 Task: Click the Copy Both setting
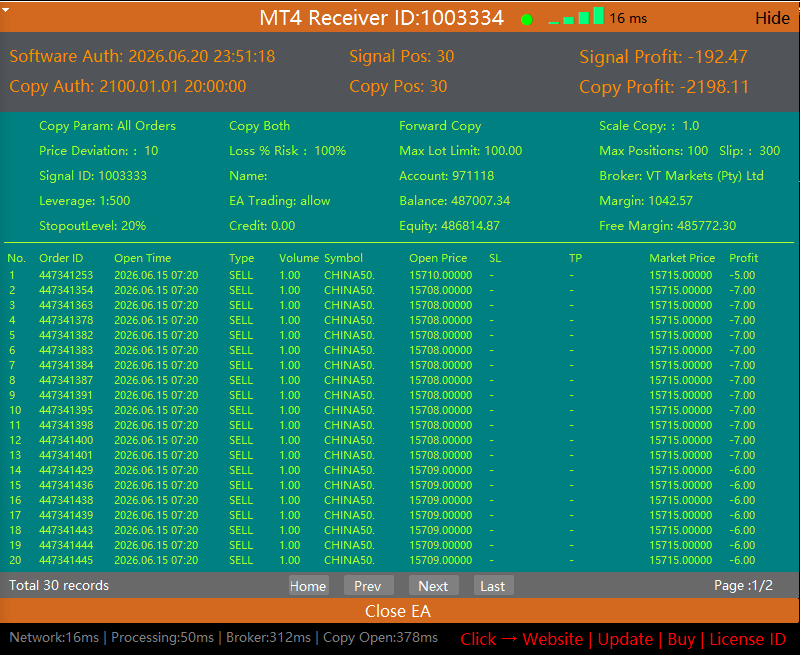coord(259,126)
